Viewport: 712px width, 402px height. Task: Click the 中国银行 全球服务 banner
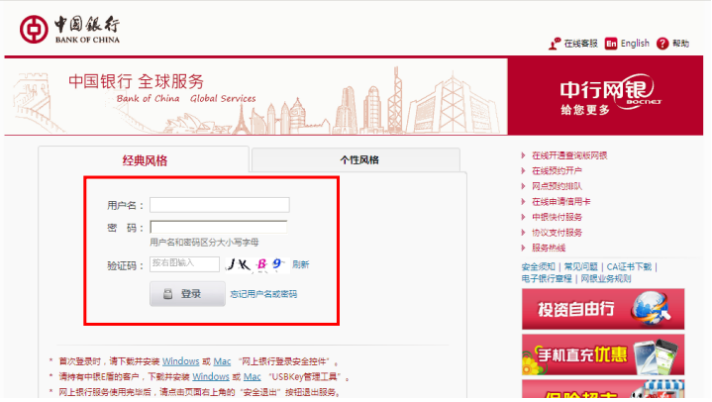pos(256,96)
